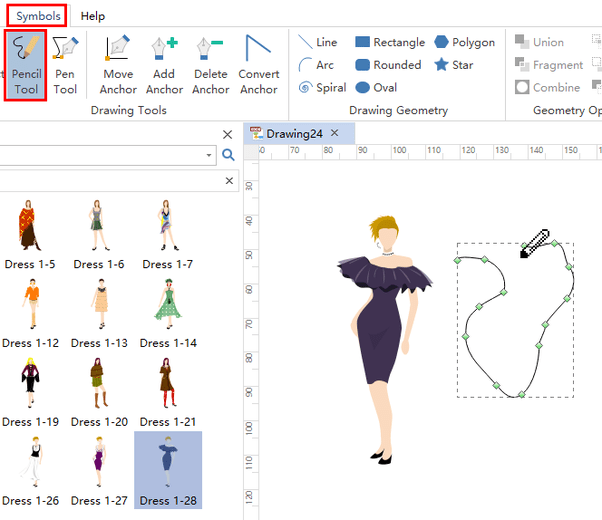Draw with the Rounded rectangle tool
602x520 pixels.
388,65
